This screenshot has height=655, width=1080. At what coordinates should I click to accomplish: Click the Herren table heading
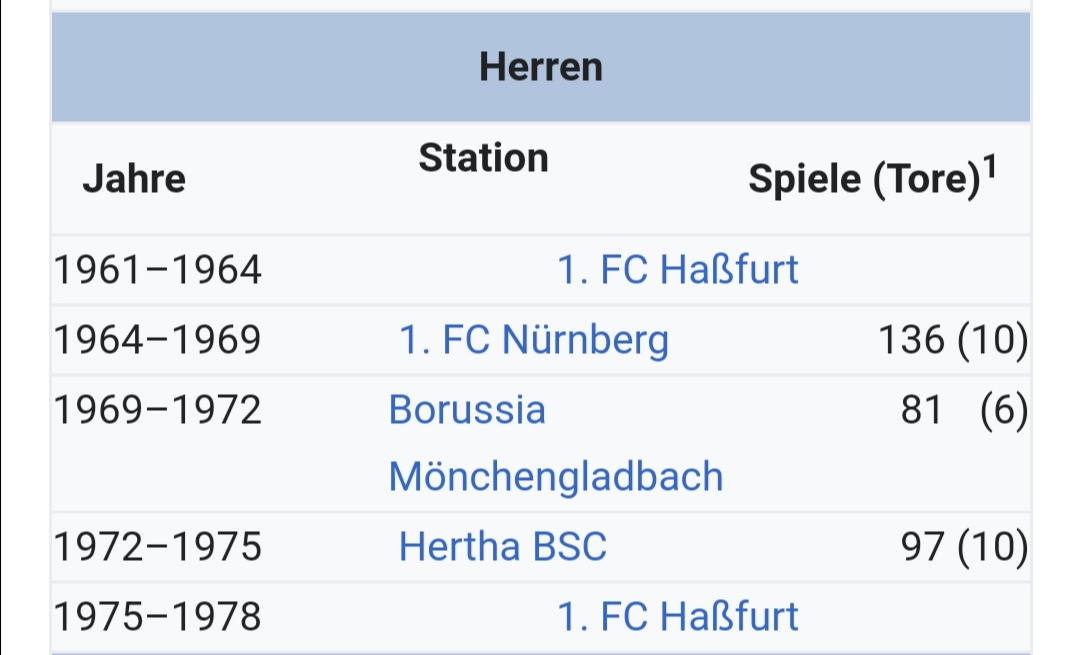click(541, 67)
